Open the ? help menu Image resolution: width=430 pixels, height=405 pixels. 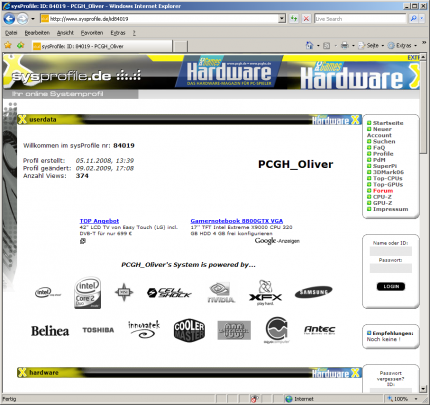(x=134, y=33)
